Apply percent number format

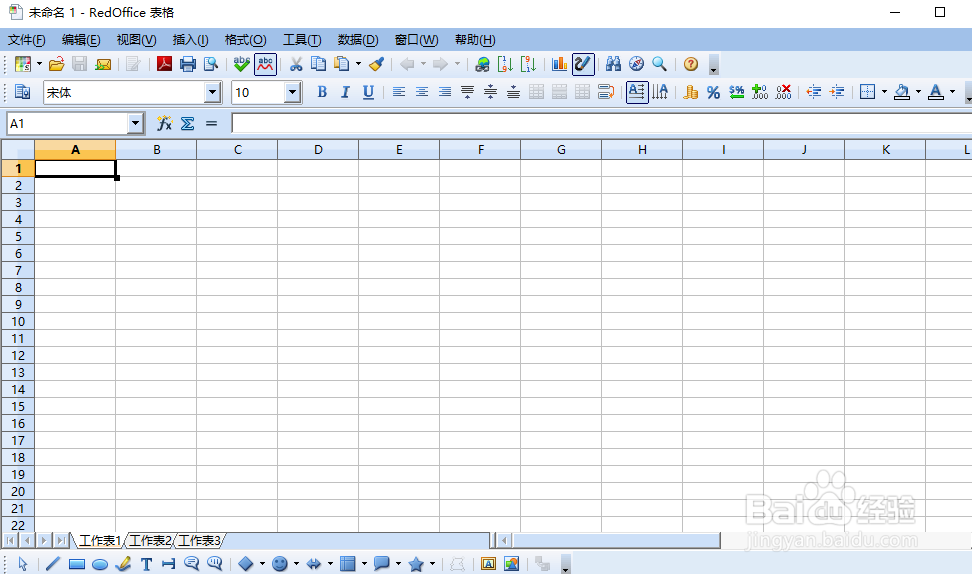pos(714,92)
